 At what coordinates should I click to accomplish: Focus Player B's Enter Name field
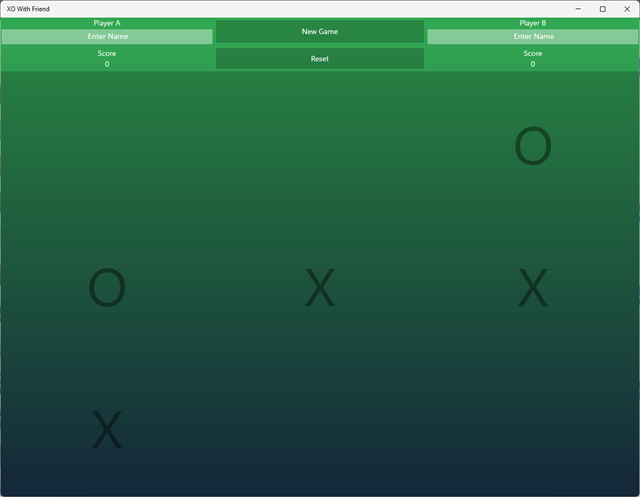click(533, 36)
